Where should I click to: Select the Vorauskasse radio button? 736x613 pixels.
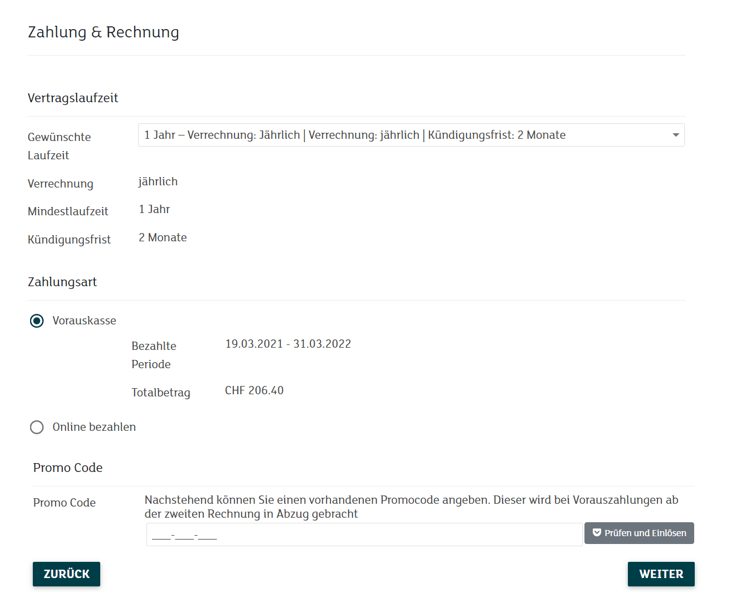37,321
